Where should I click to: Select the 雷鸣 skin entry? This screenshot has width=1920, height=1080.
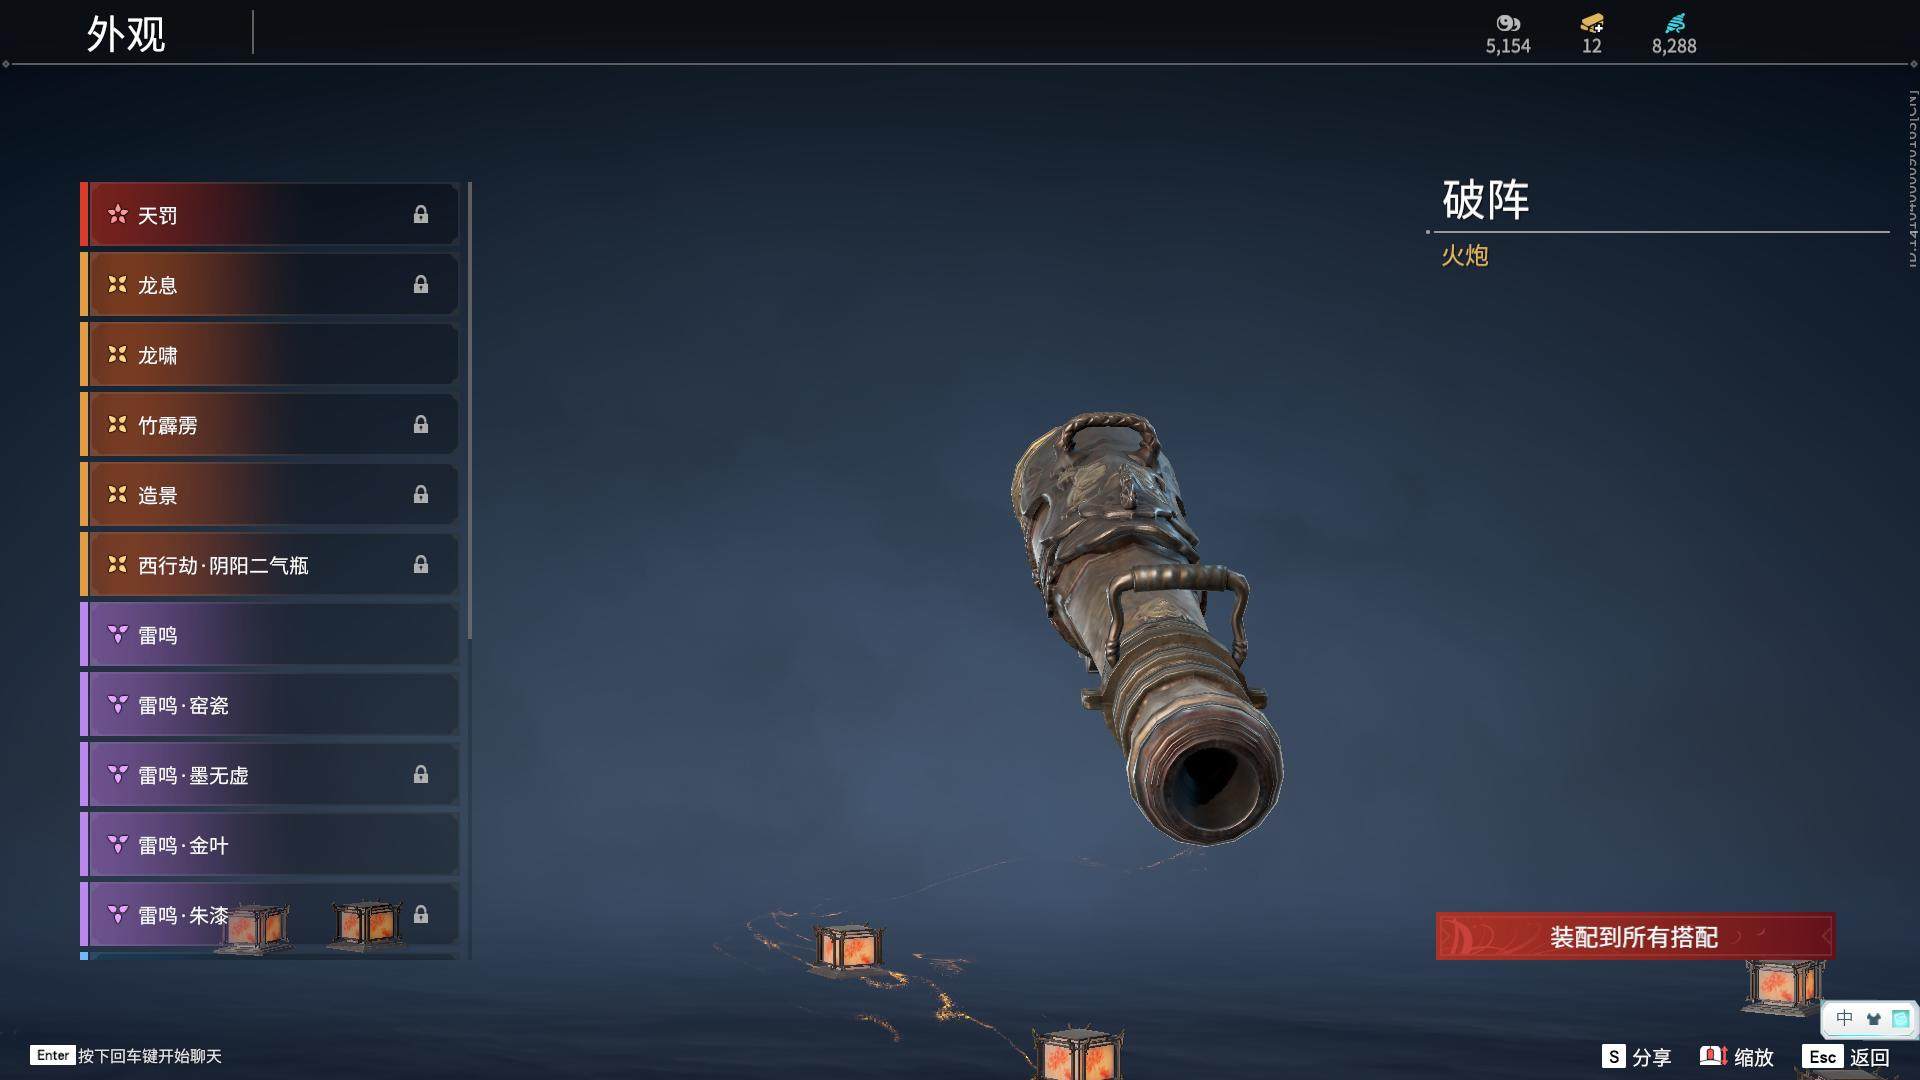[x=270, y=635]
